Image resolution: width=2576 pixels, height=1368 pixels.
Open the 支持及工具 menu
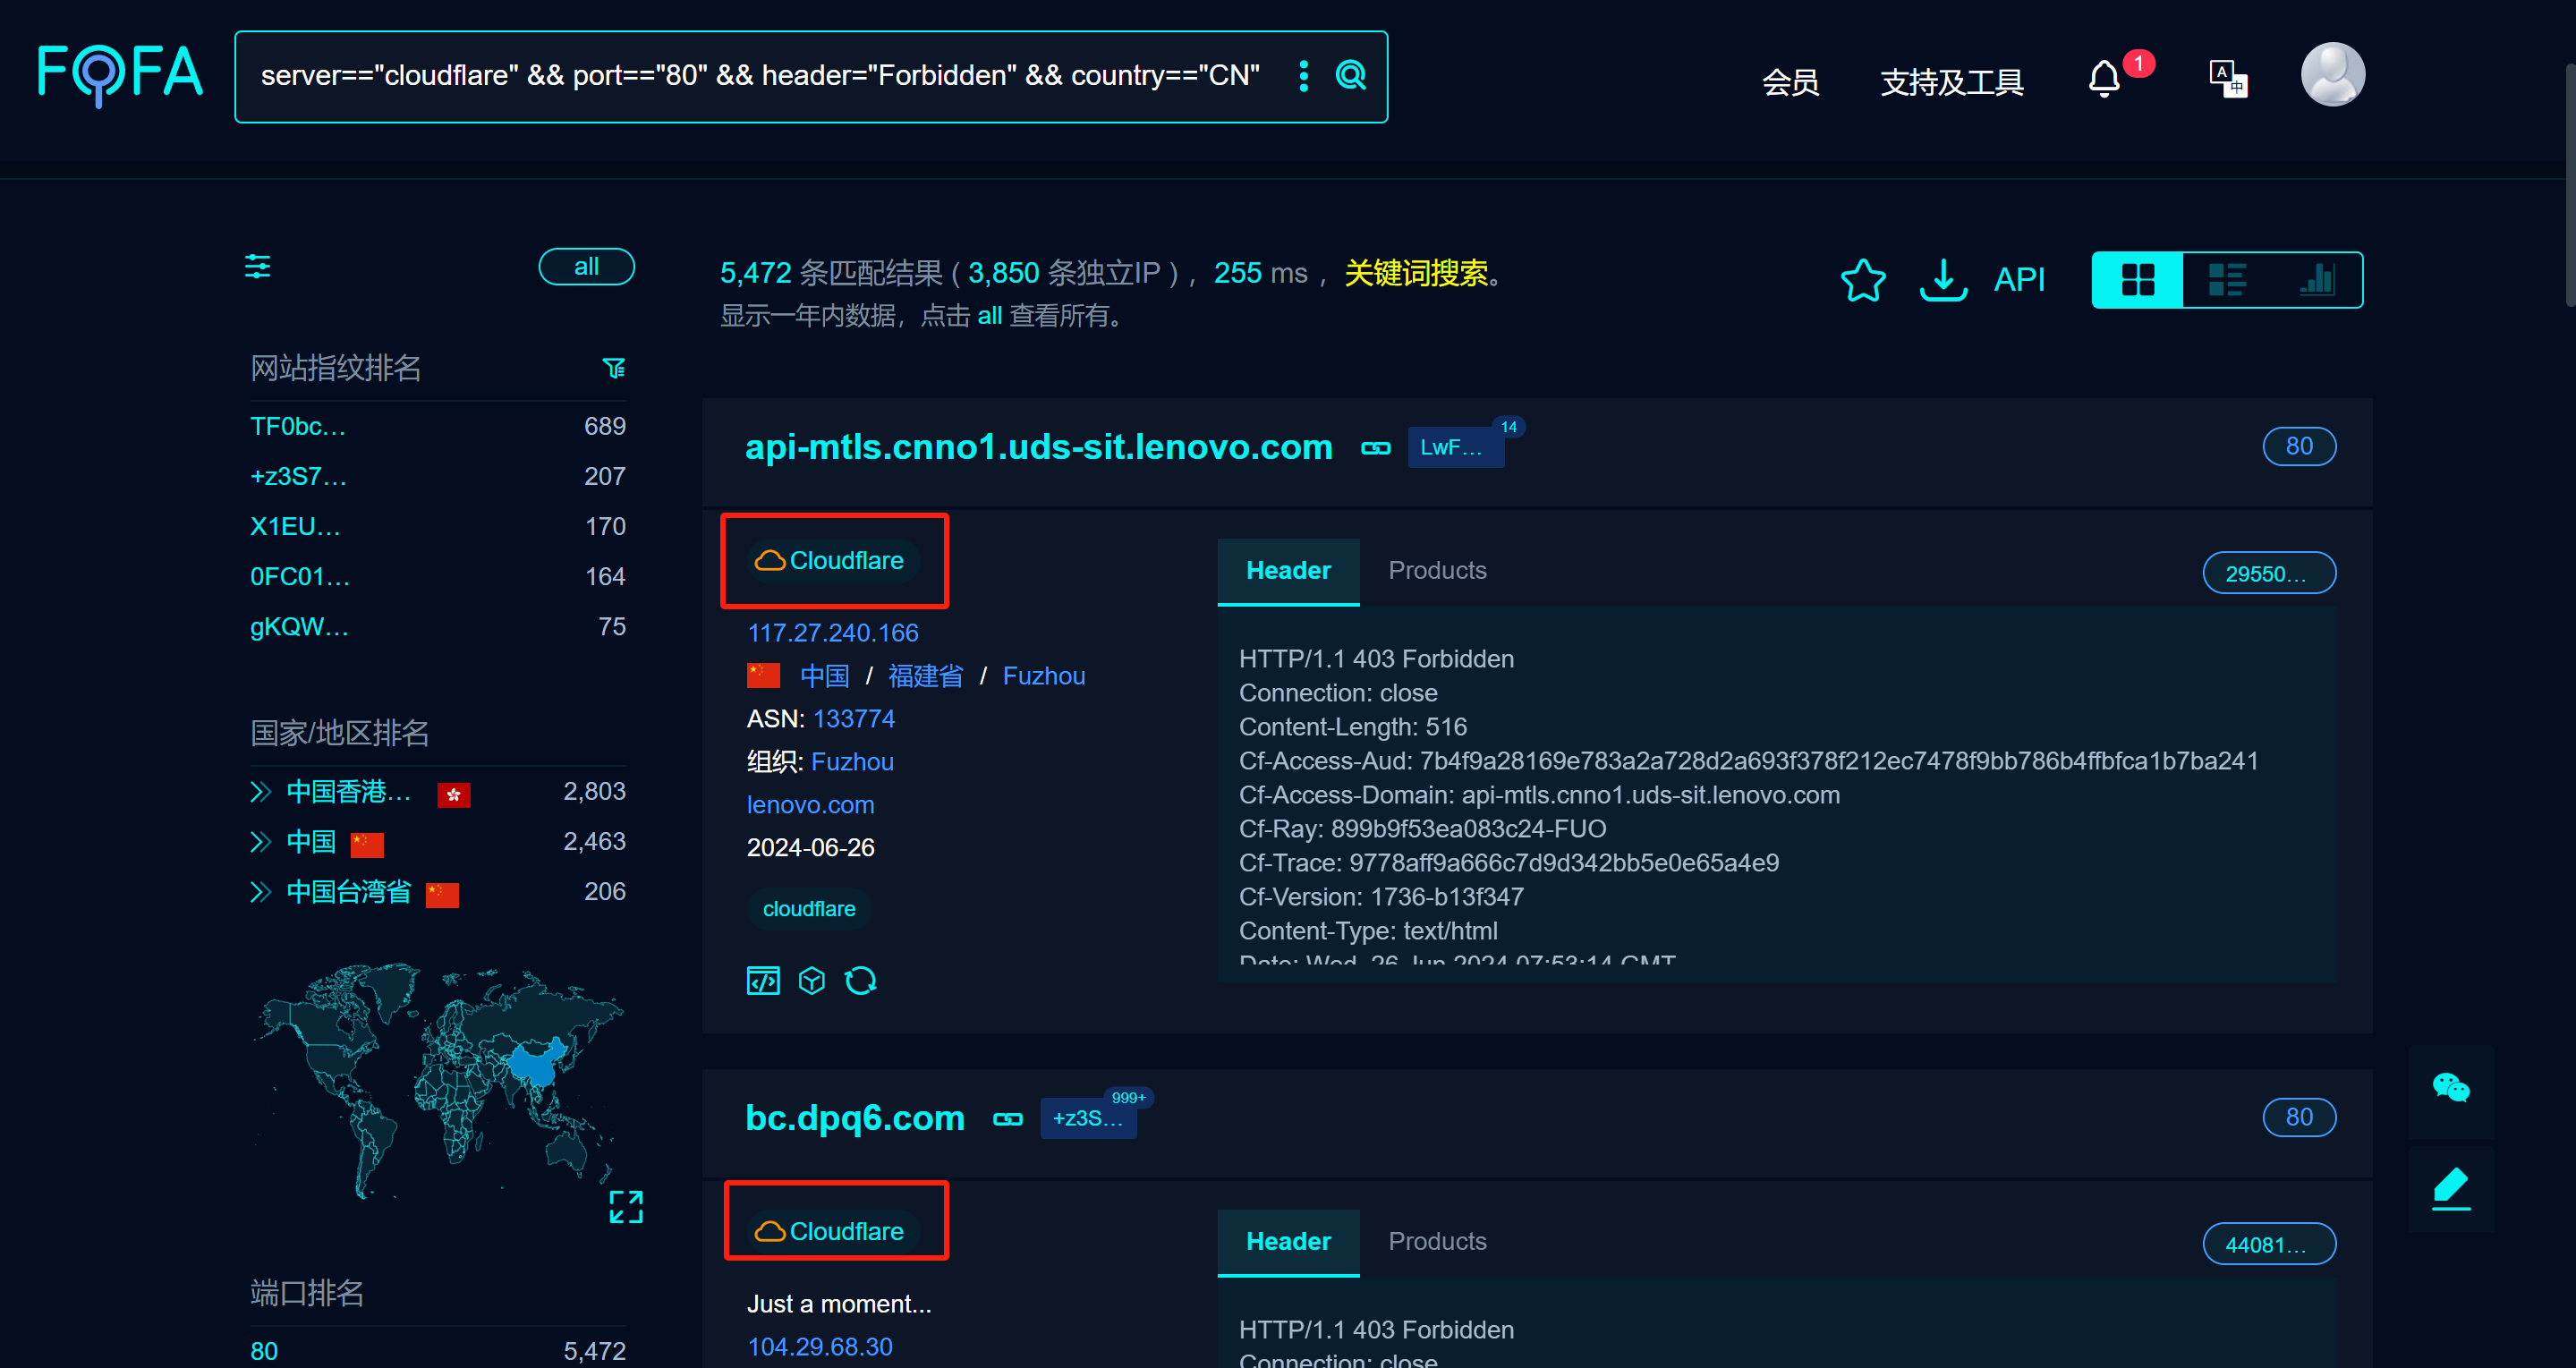pos(1951,81)
